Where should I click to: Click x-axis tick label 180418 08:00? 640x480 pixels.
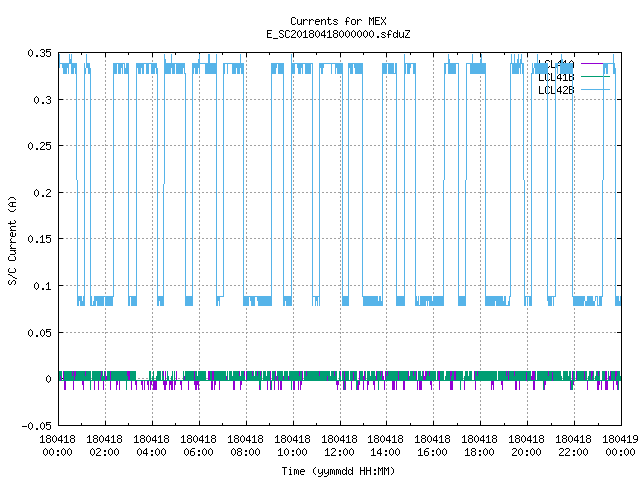coord(245,445)
